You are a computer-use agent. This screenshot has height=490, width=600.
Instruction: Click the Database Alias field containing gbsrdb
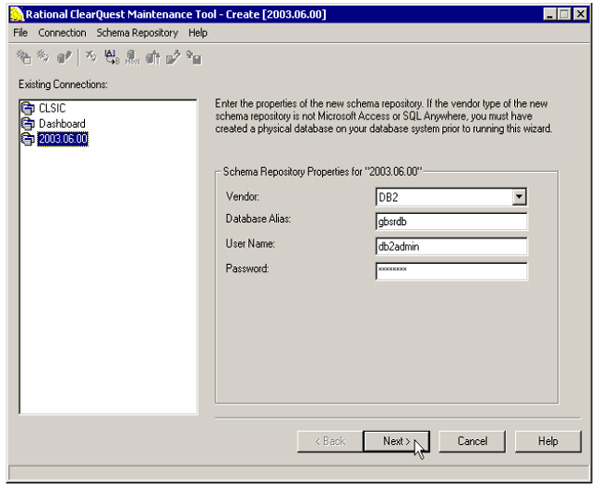click(x=451, y=221)
